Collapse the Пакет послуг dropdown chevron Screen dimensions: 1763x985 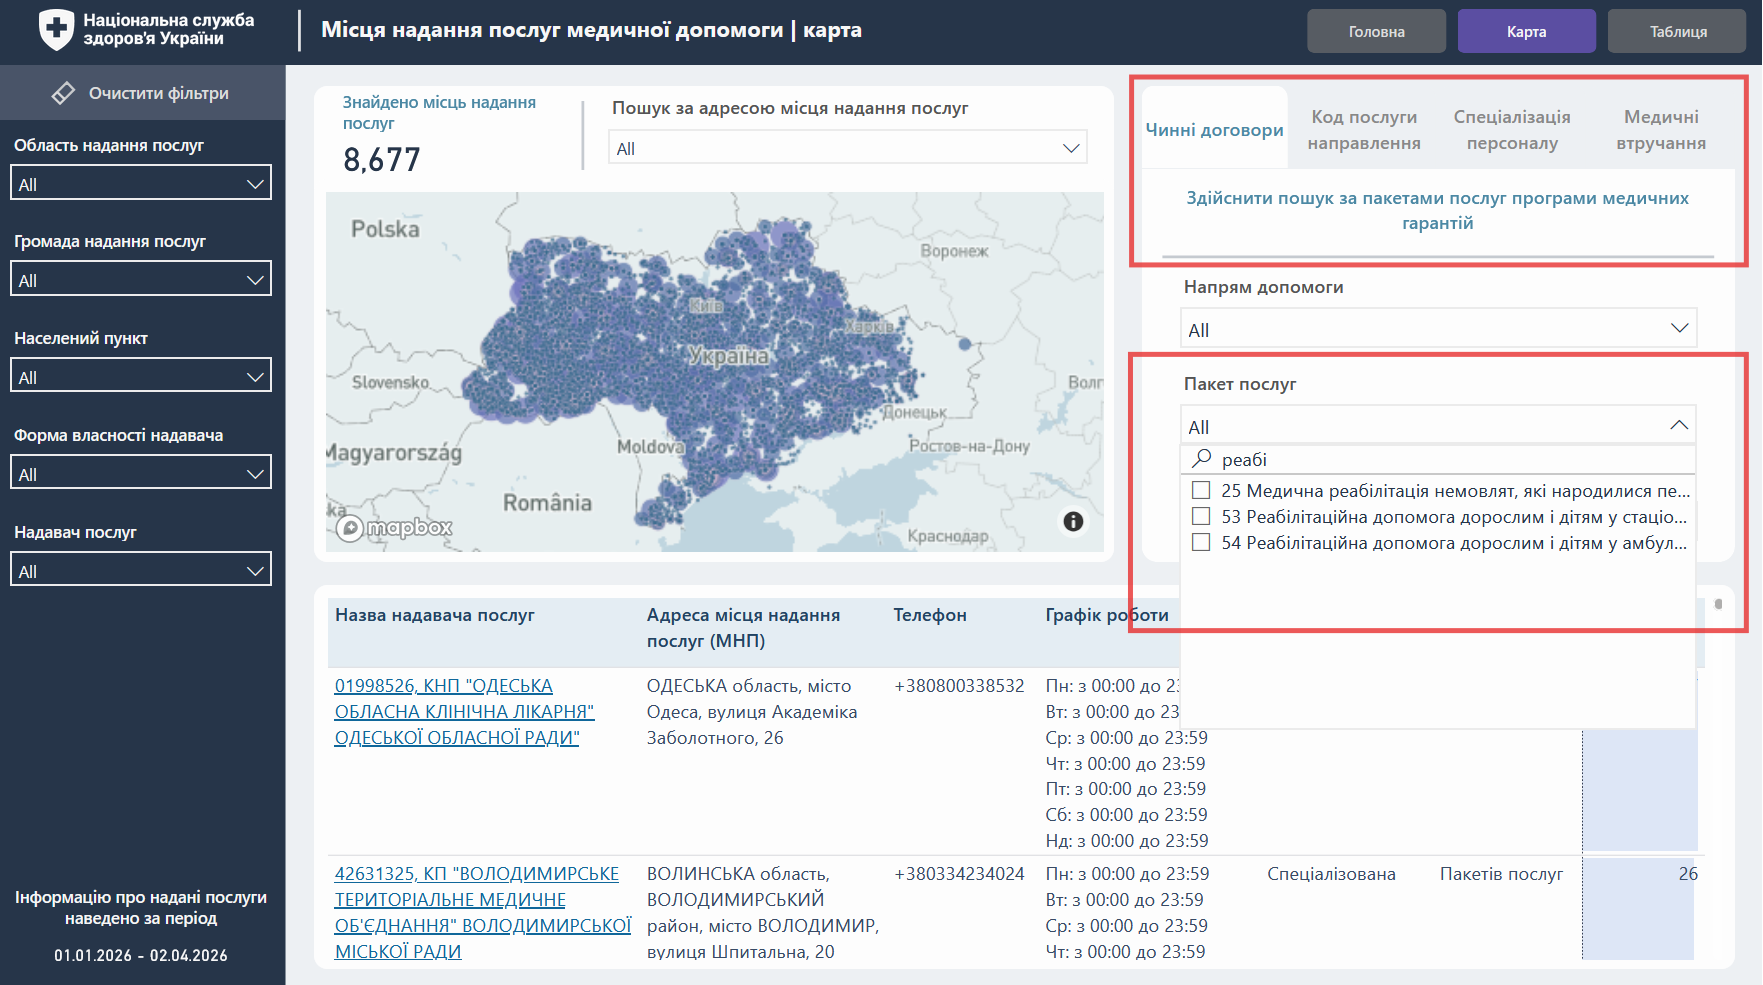click(1679, 425)
